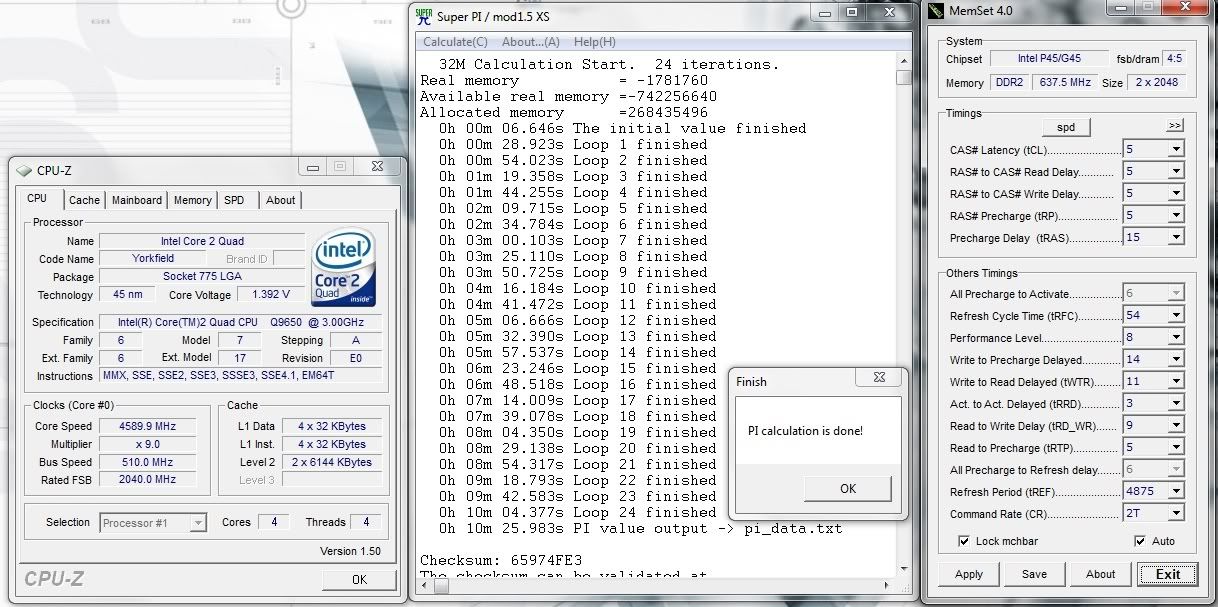Open the About tab in CPU-Z

(281, 200)
